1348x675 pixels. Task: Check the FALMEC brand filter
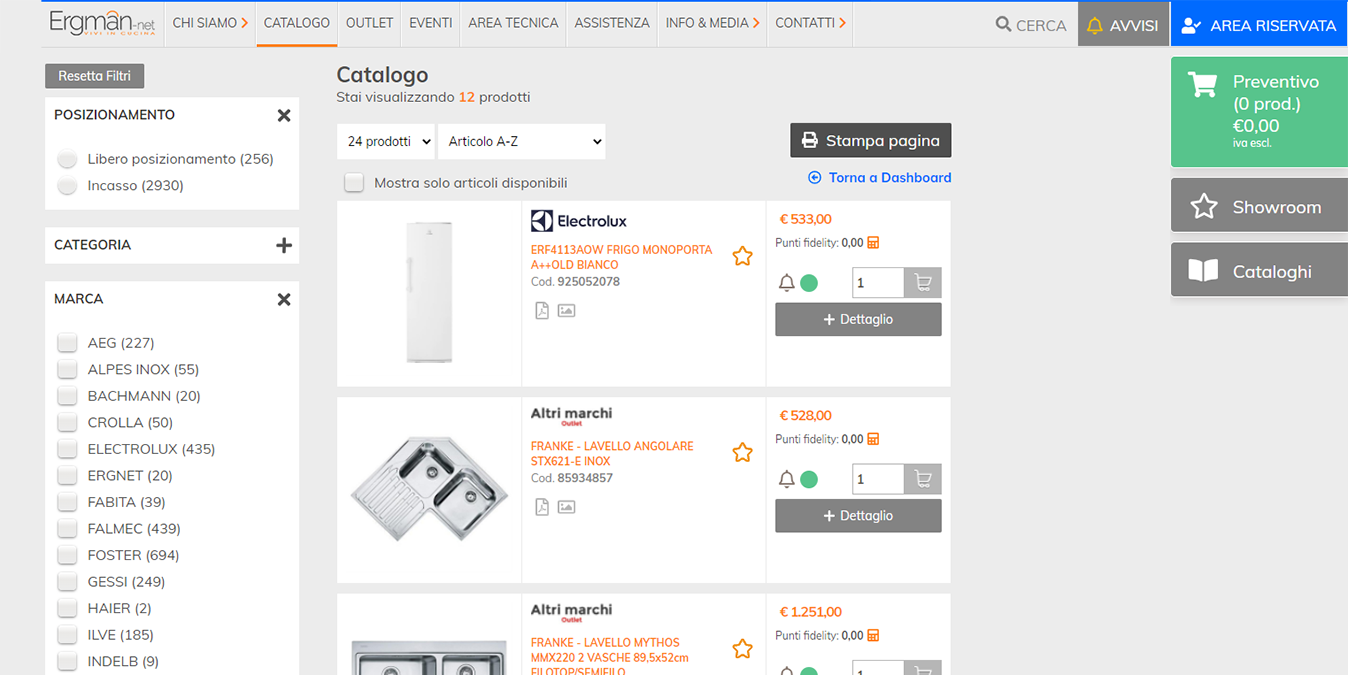(67, 528)
